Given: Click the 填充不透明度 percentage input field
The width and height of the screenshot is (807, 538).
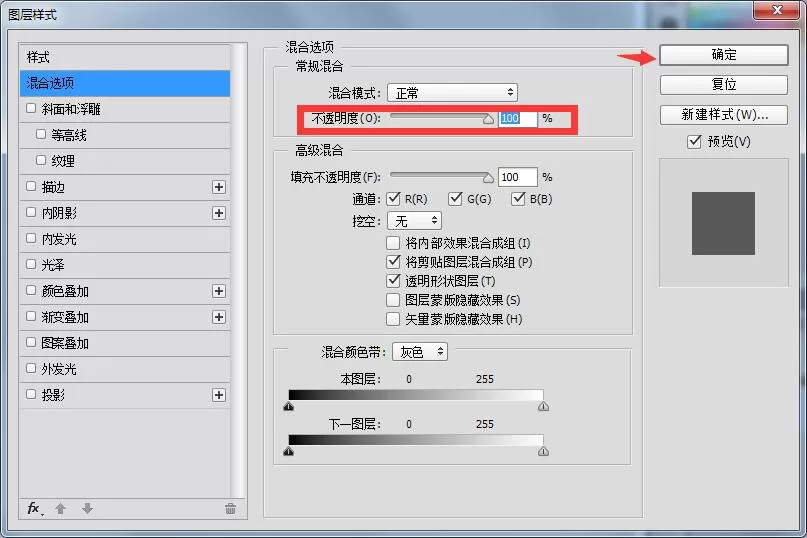Looking at the screenshot, I should [518, 177].
